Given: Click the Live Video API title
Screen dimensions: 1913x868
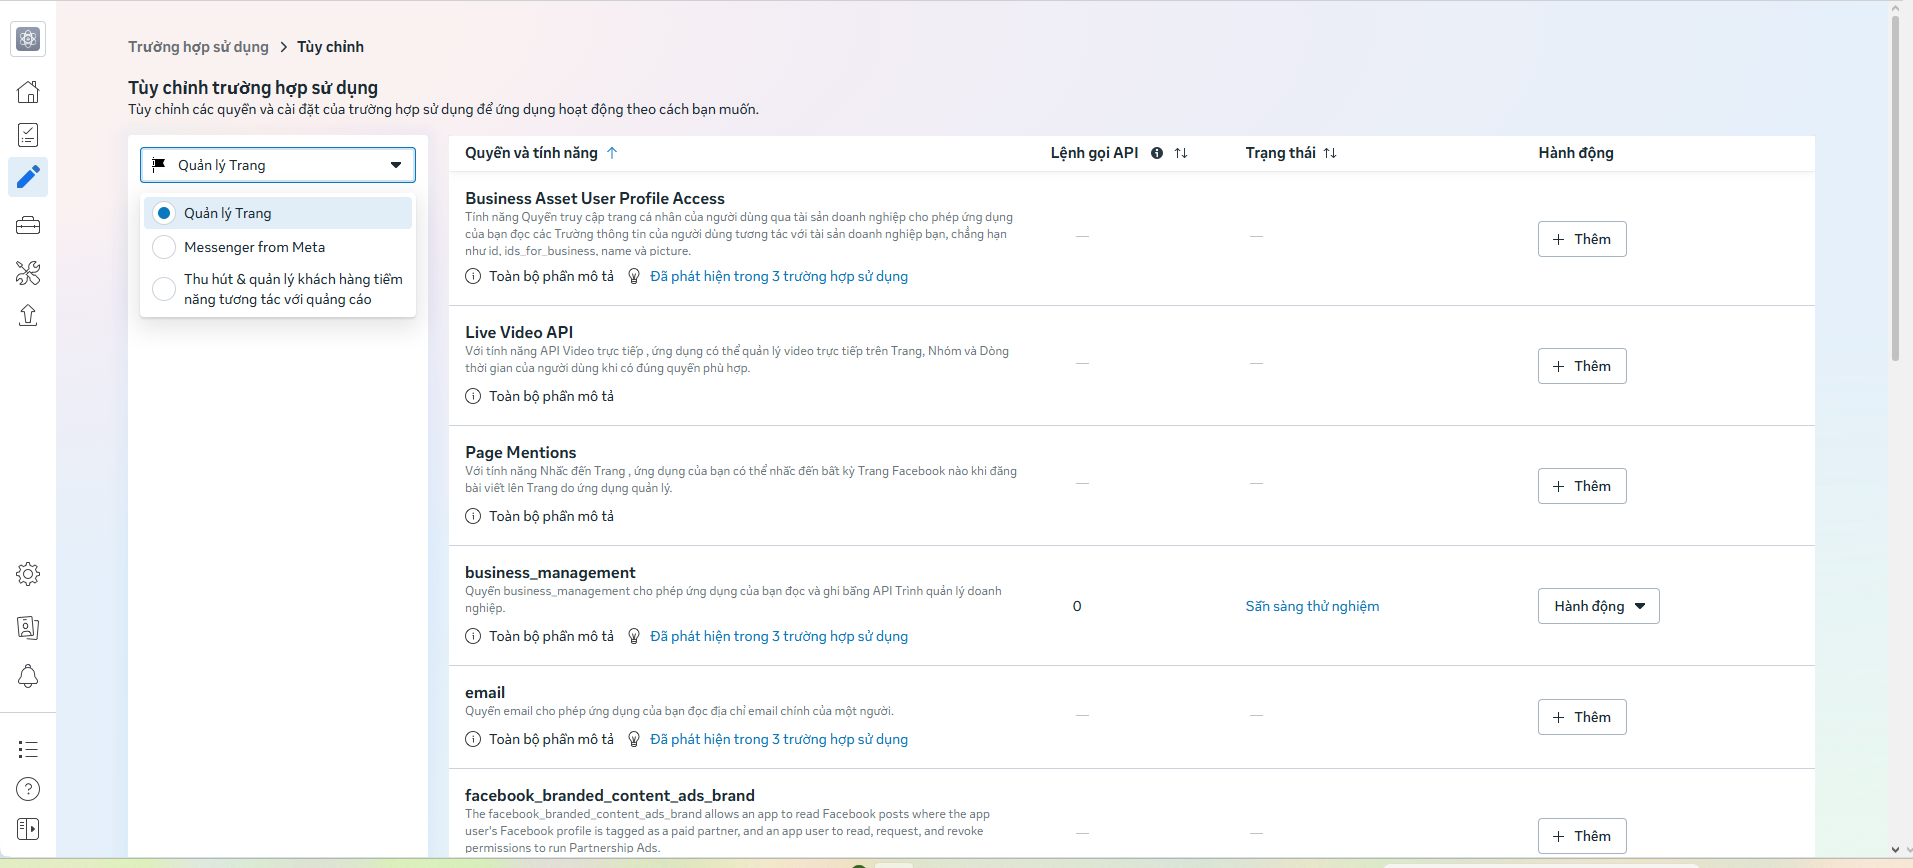Looking at the screenshot, I should (519, 332).
